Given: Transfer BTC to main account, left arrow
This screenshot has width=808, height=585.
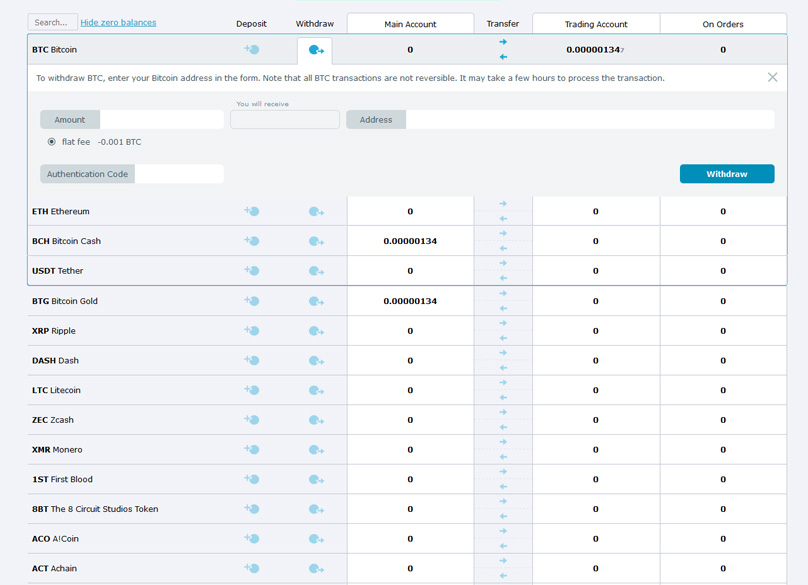Looking at the screenshot, I should pos(503,57).
